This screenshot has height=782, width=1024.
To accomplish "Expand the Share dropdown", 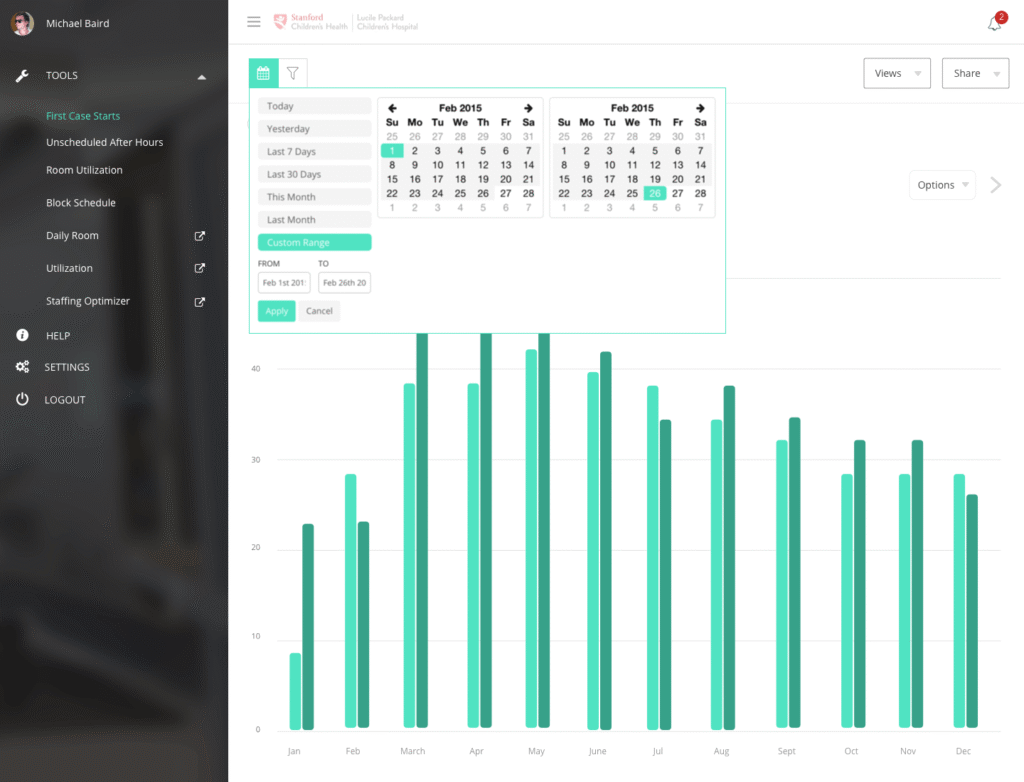I will click(974, 73).
